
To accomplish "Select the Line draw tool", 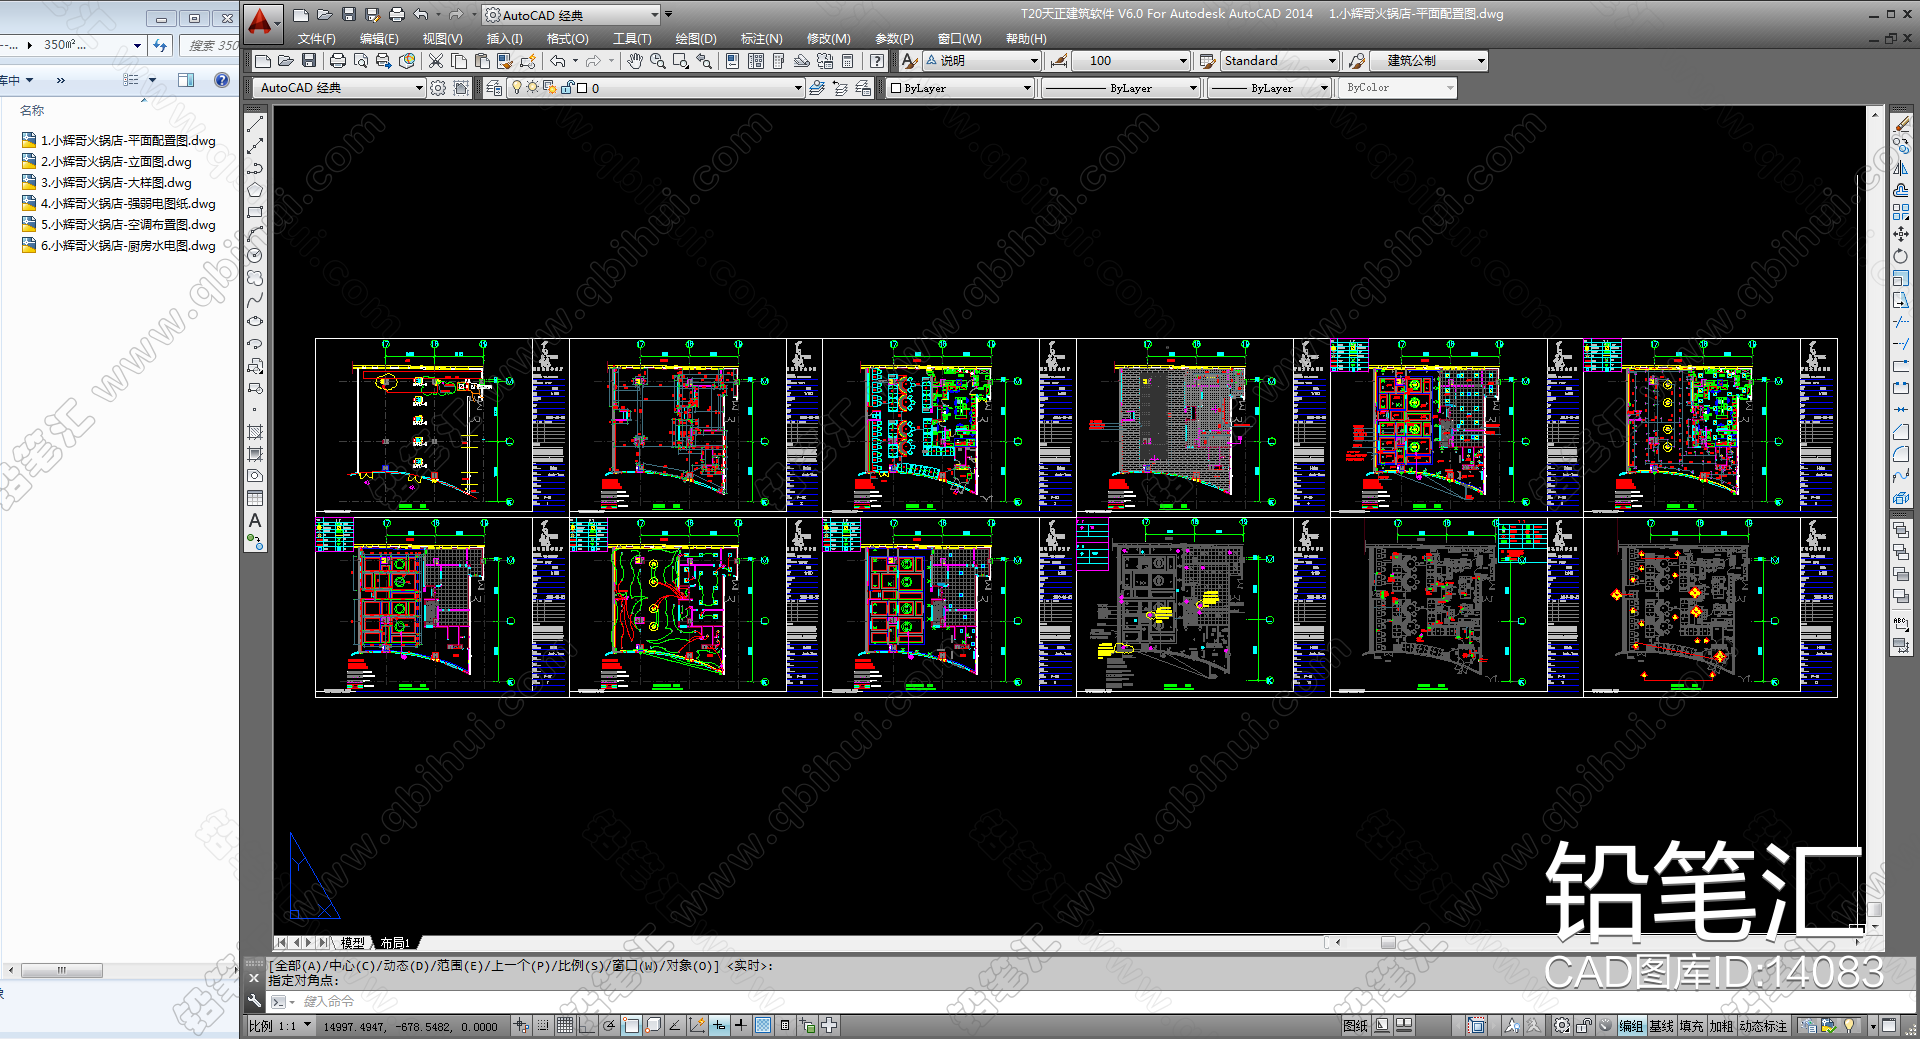I will point(255,124).
